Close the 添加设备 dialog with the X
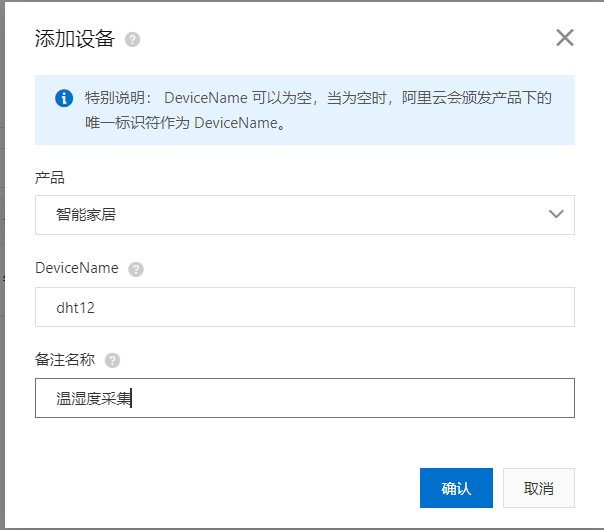 pos(565,38)
